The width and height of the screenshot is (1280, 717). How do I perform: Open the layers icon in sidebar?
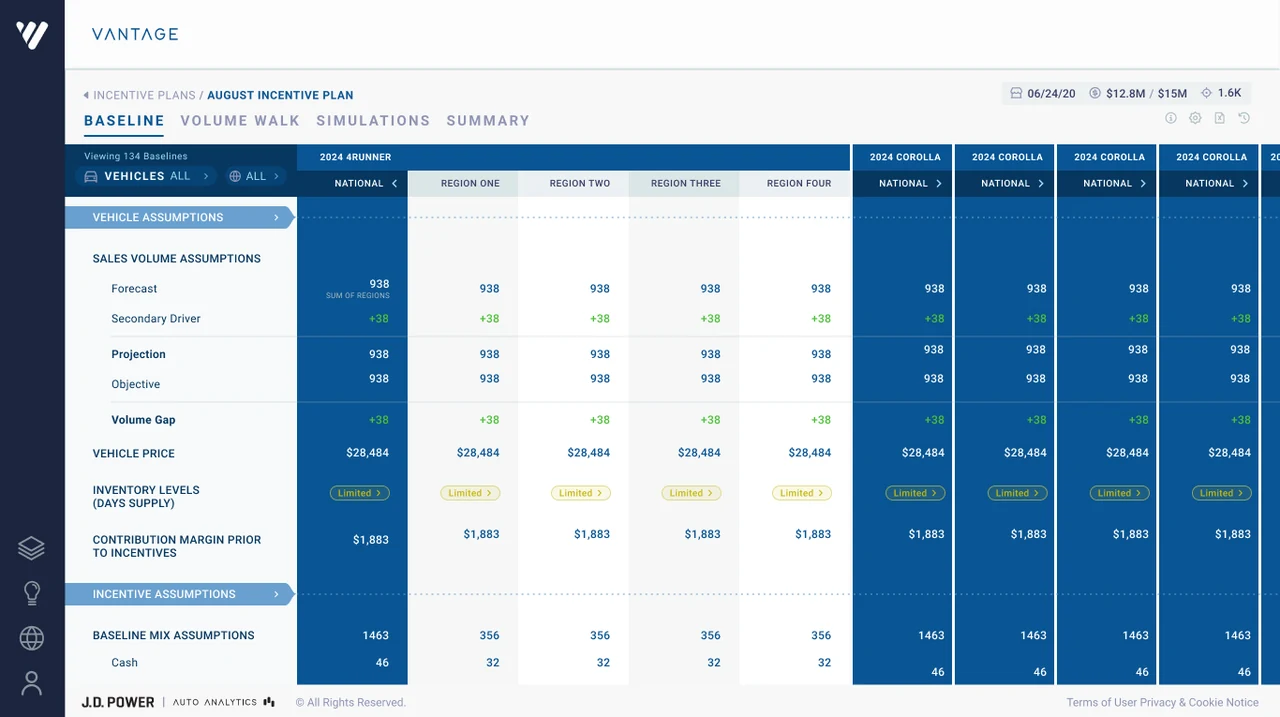[31, 548]
